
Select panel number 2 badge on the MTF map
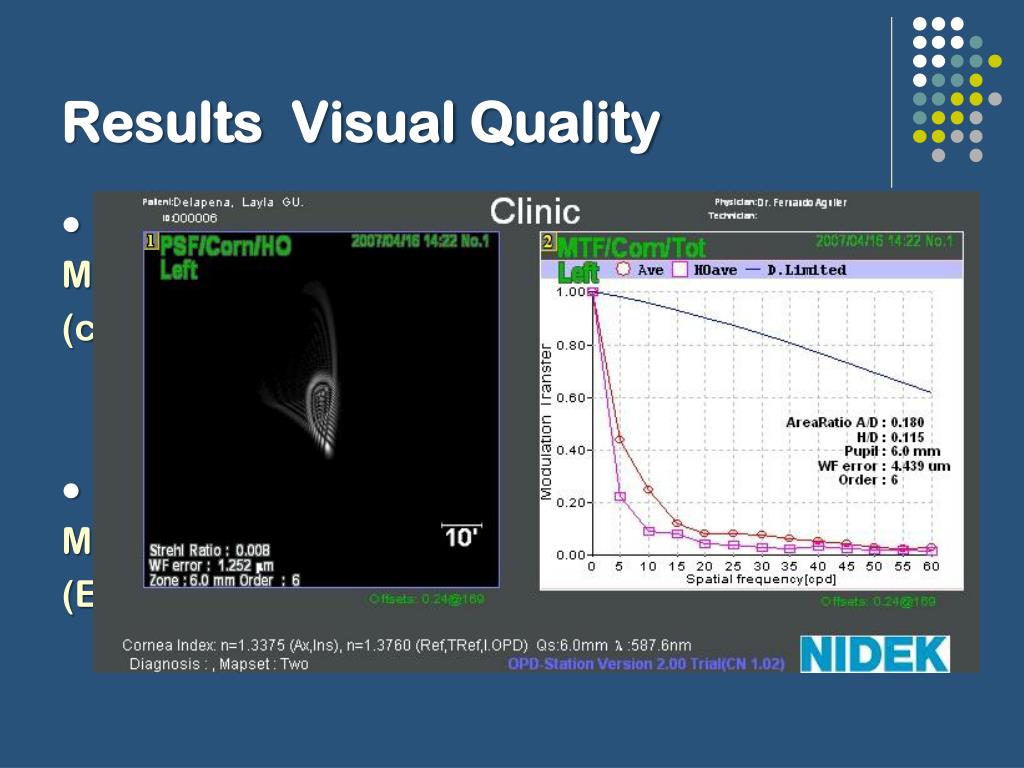[x=548, y=242]
